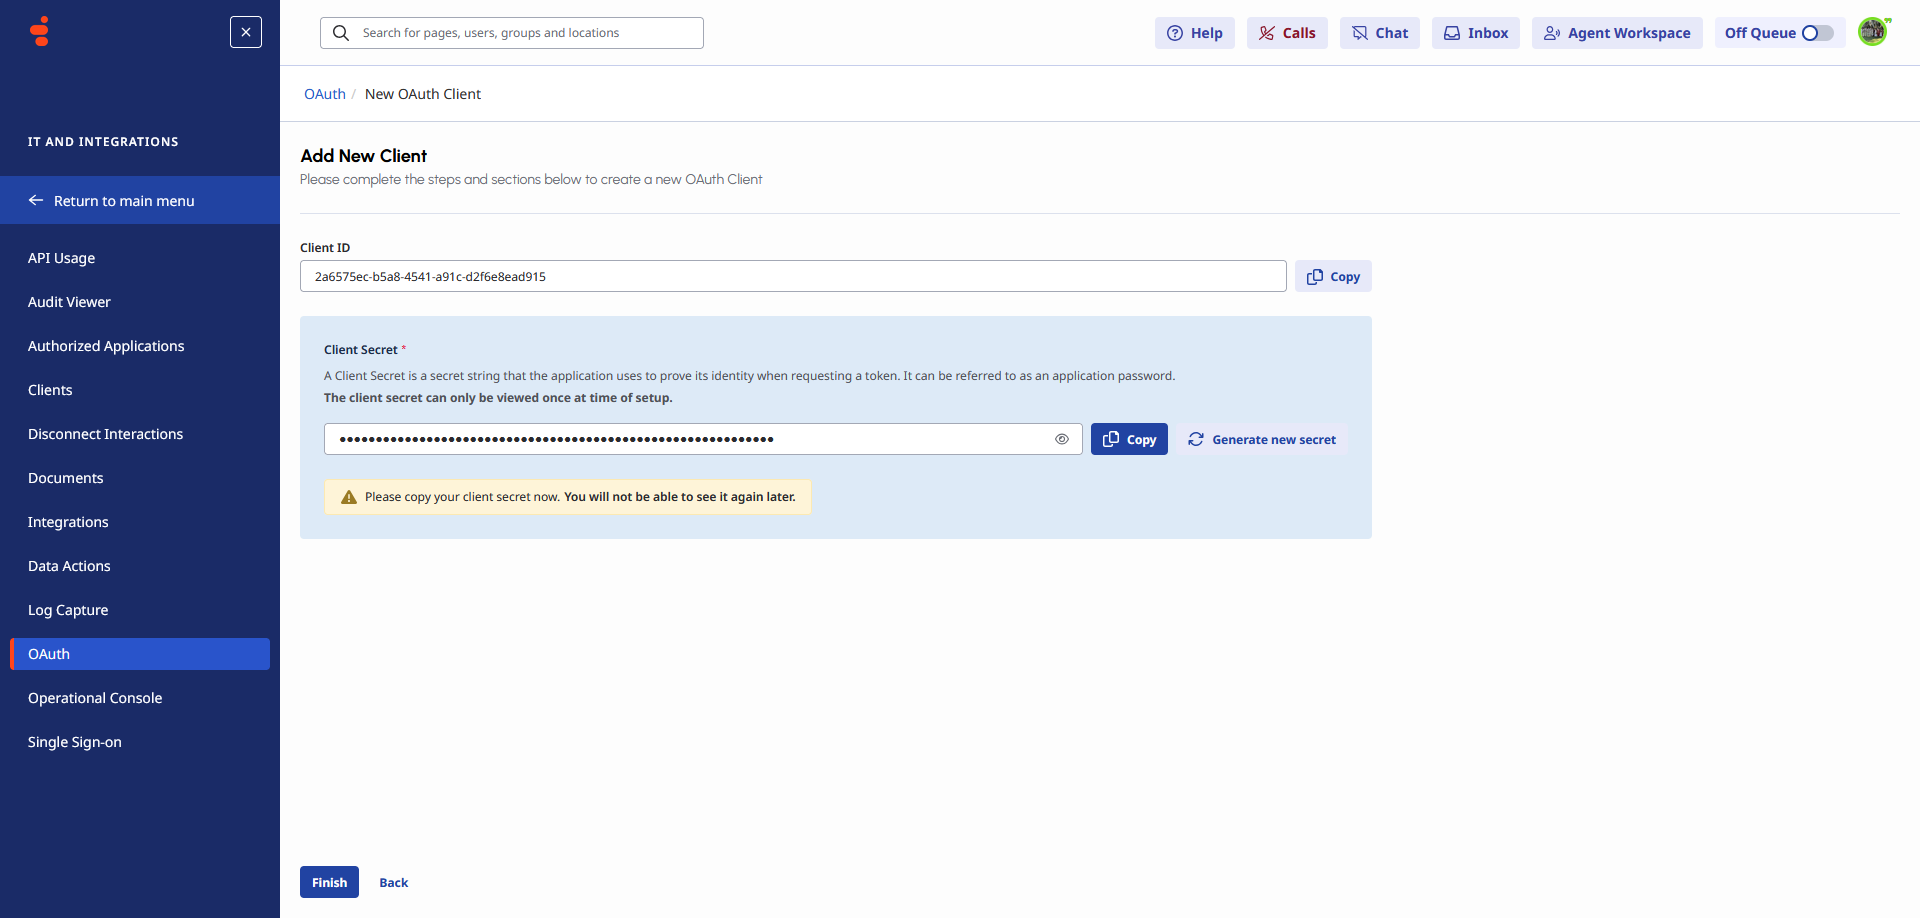Click the Help icon in the top bar
The height and width of the screenshot is (918, 1920).
(1194, 32)
